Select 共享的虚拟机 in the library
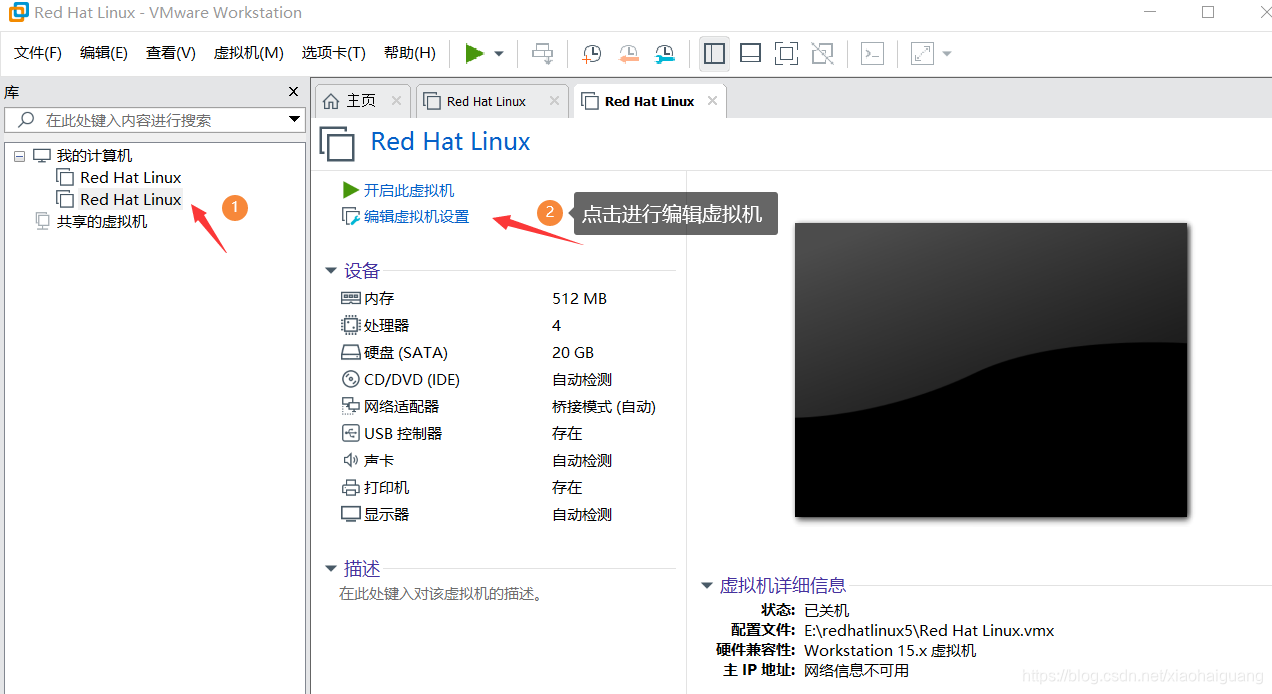Image resolution: width=1272 pixels, height=694 pixels. tap(102, 221)
